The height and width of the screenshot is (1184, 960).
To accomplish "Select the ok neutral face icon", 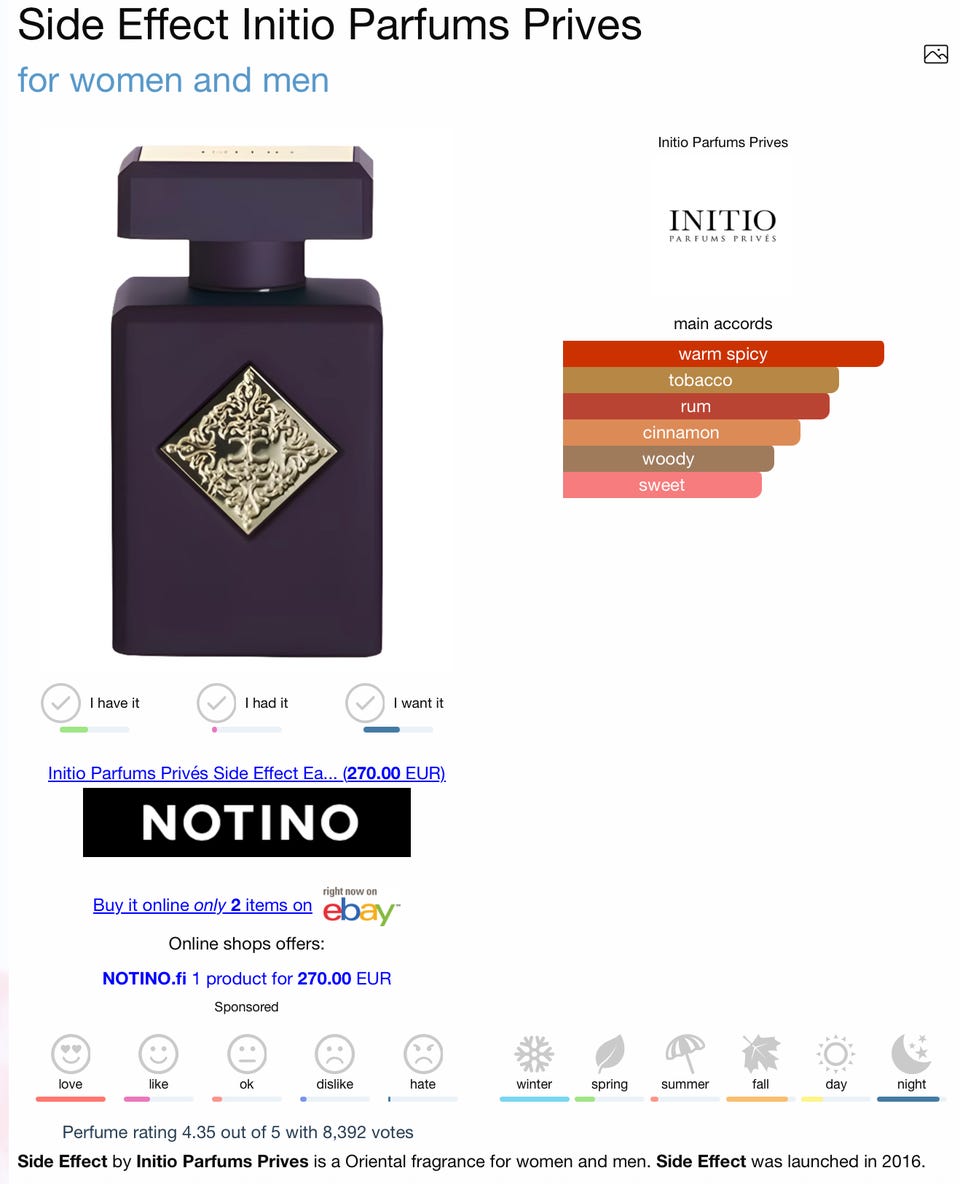I will pos(247,1053).
